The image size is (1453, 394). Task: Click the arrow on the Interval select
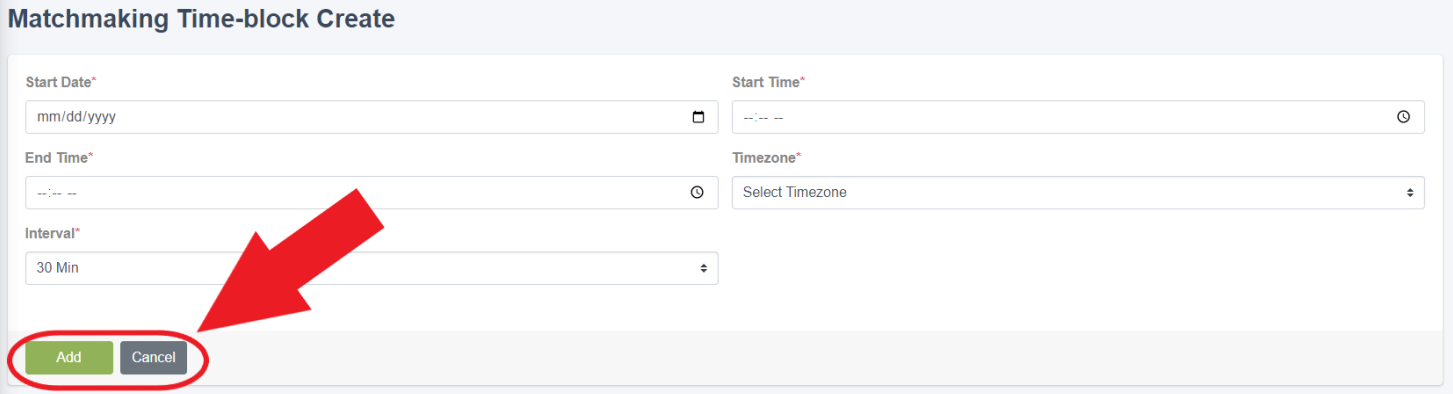(x=703, y=268)
